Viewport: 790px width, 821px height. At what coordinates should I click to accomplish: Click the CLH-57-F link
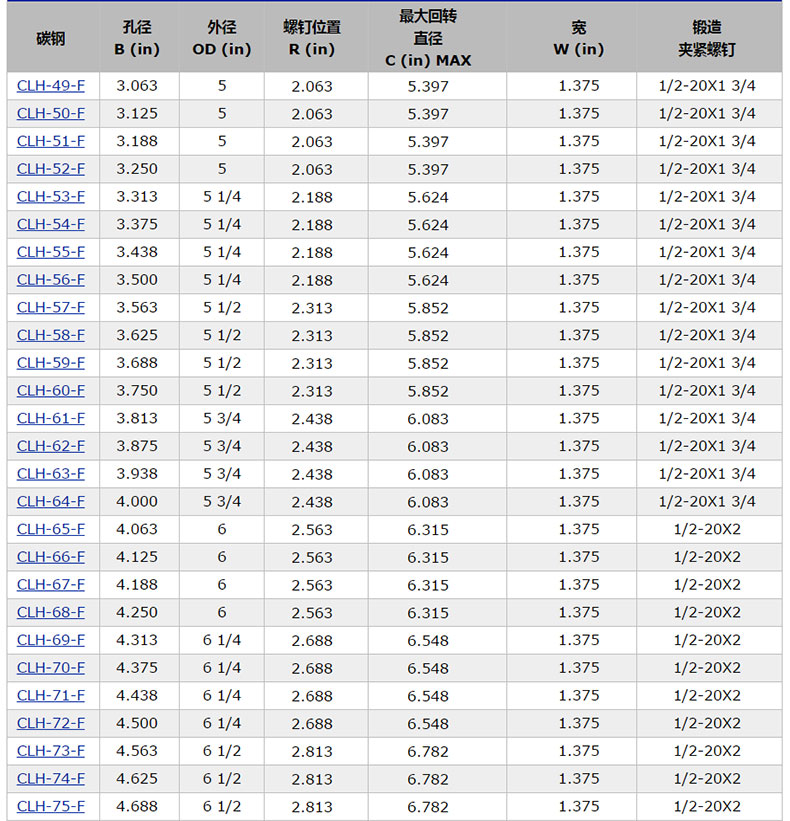point(51,308)
